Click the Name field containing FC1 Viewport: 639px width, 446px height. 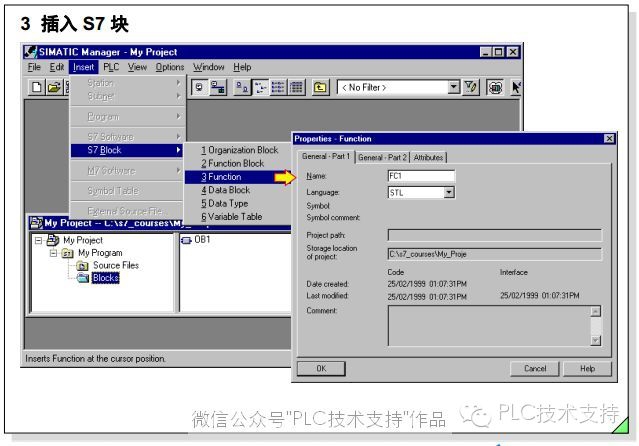pyautogui.click(x=421, y=176)
